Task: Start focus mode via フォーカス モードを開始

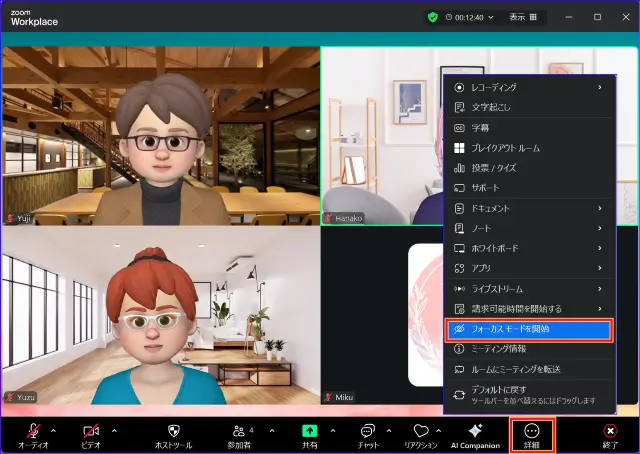Action: coord(529,329)
